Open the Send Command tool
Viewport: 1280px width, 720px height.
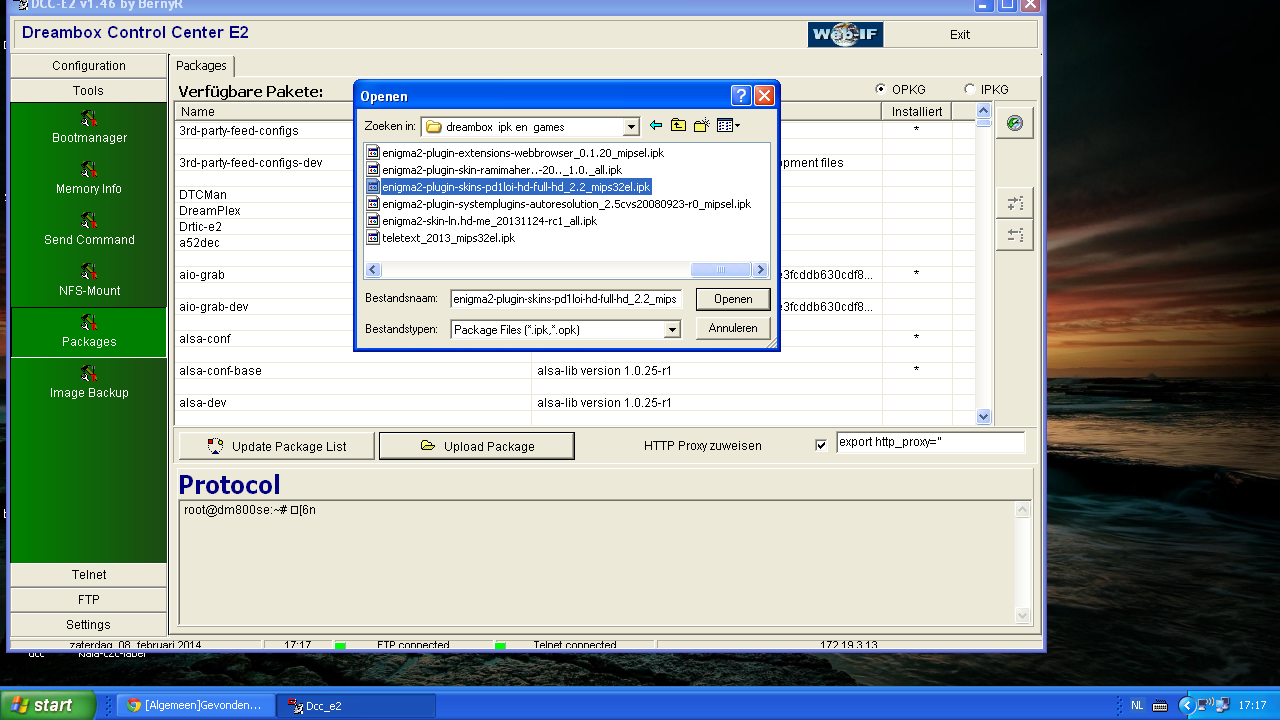[89, 230]
